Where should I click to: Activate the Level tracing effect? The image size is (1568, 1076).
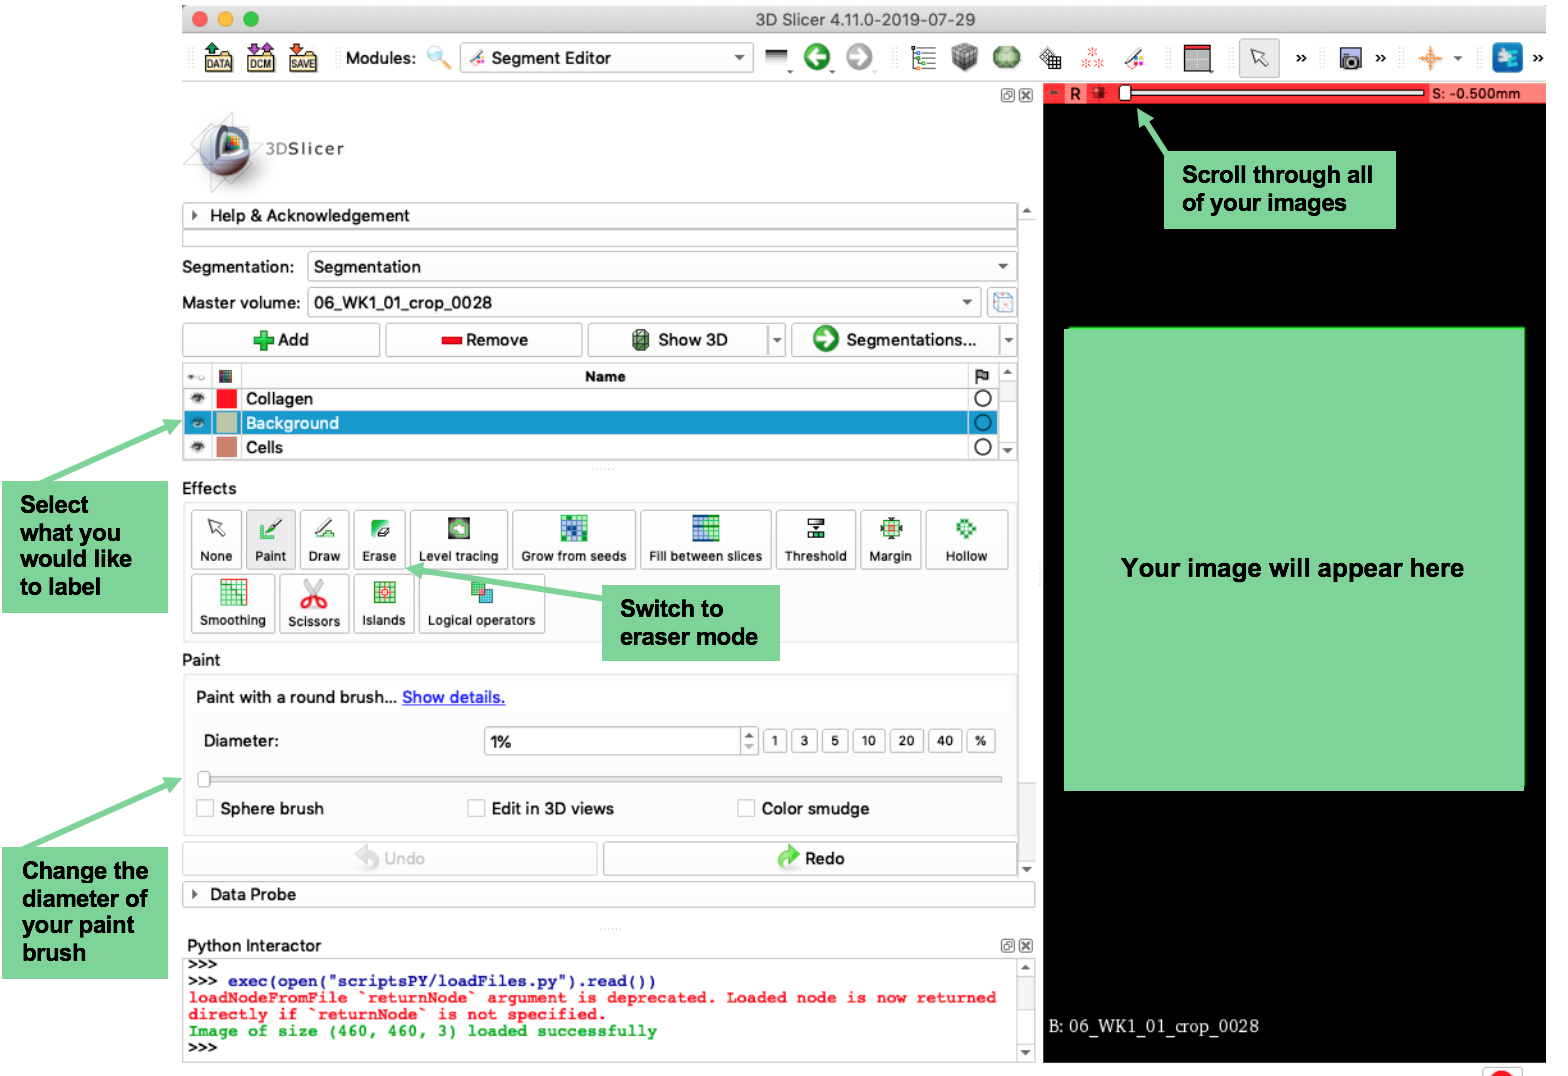point(458,539)
